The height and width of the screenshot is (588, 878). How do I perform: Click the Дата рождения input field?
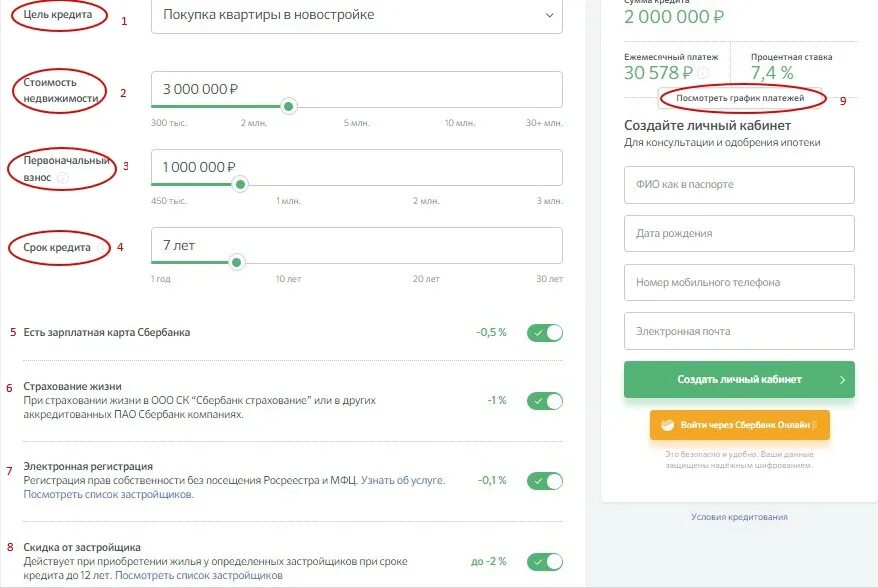tap(739, 234)
